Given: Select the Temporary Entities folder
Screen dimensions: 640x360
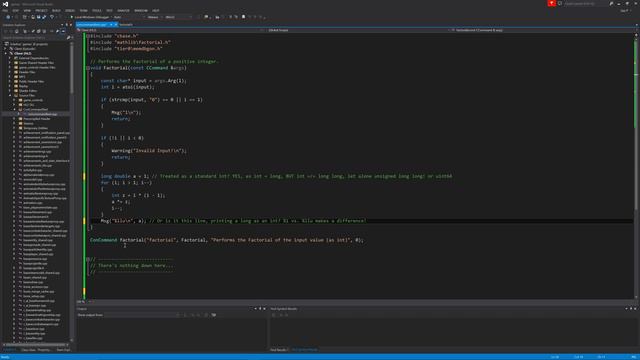Looking at the screenshot, I should tap(35, 128).
